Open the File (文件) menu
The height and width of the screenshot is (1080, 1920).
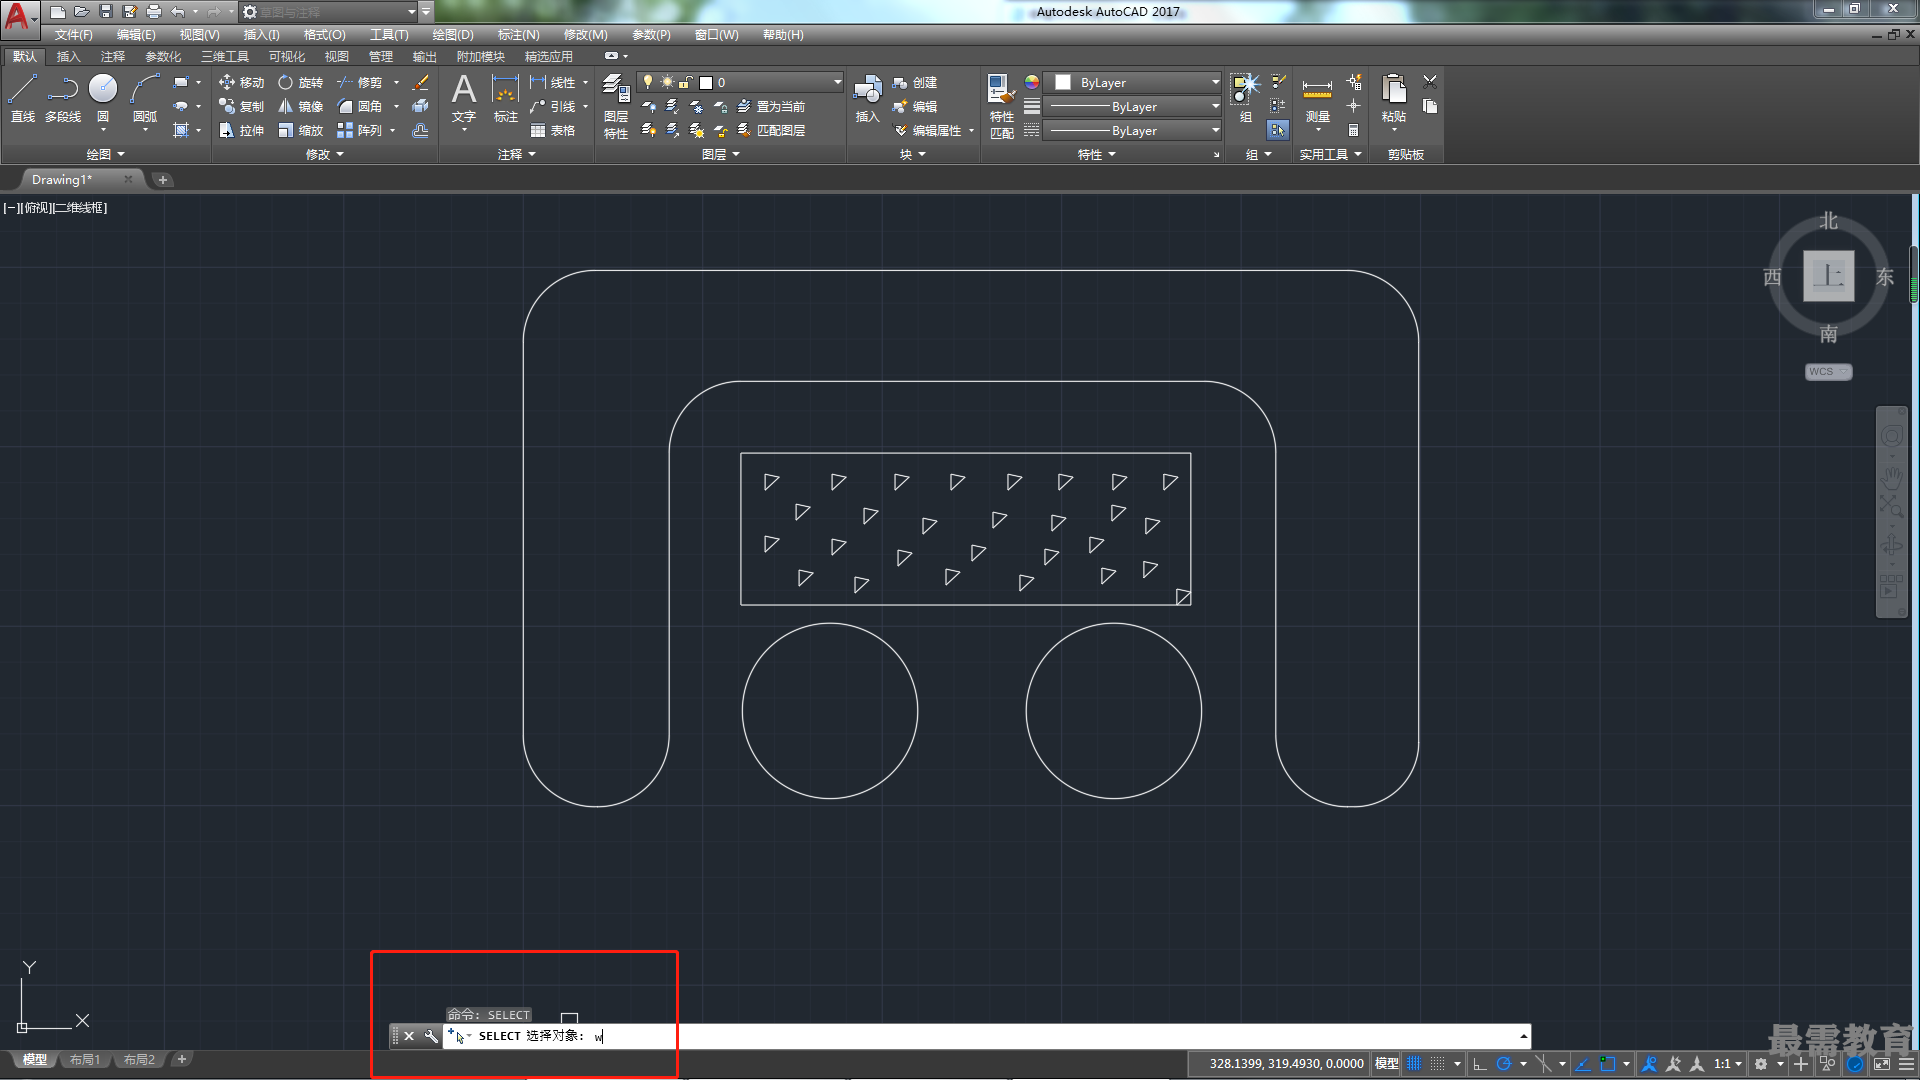tap(73, 34)
